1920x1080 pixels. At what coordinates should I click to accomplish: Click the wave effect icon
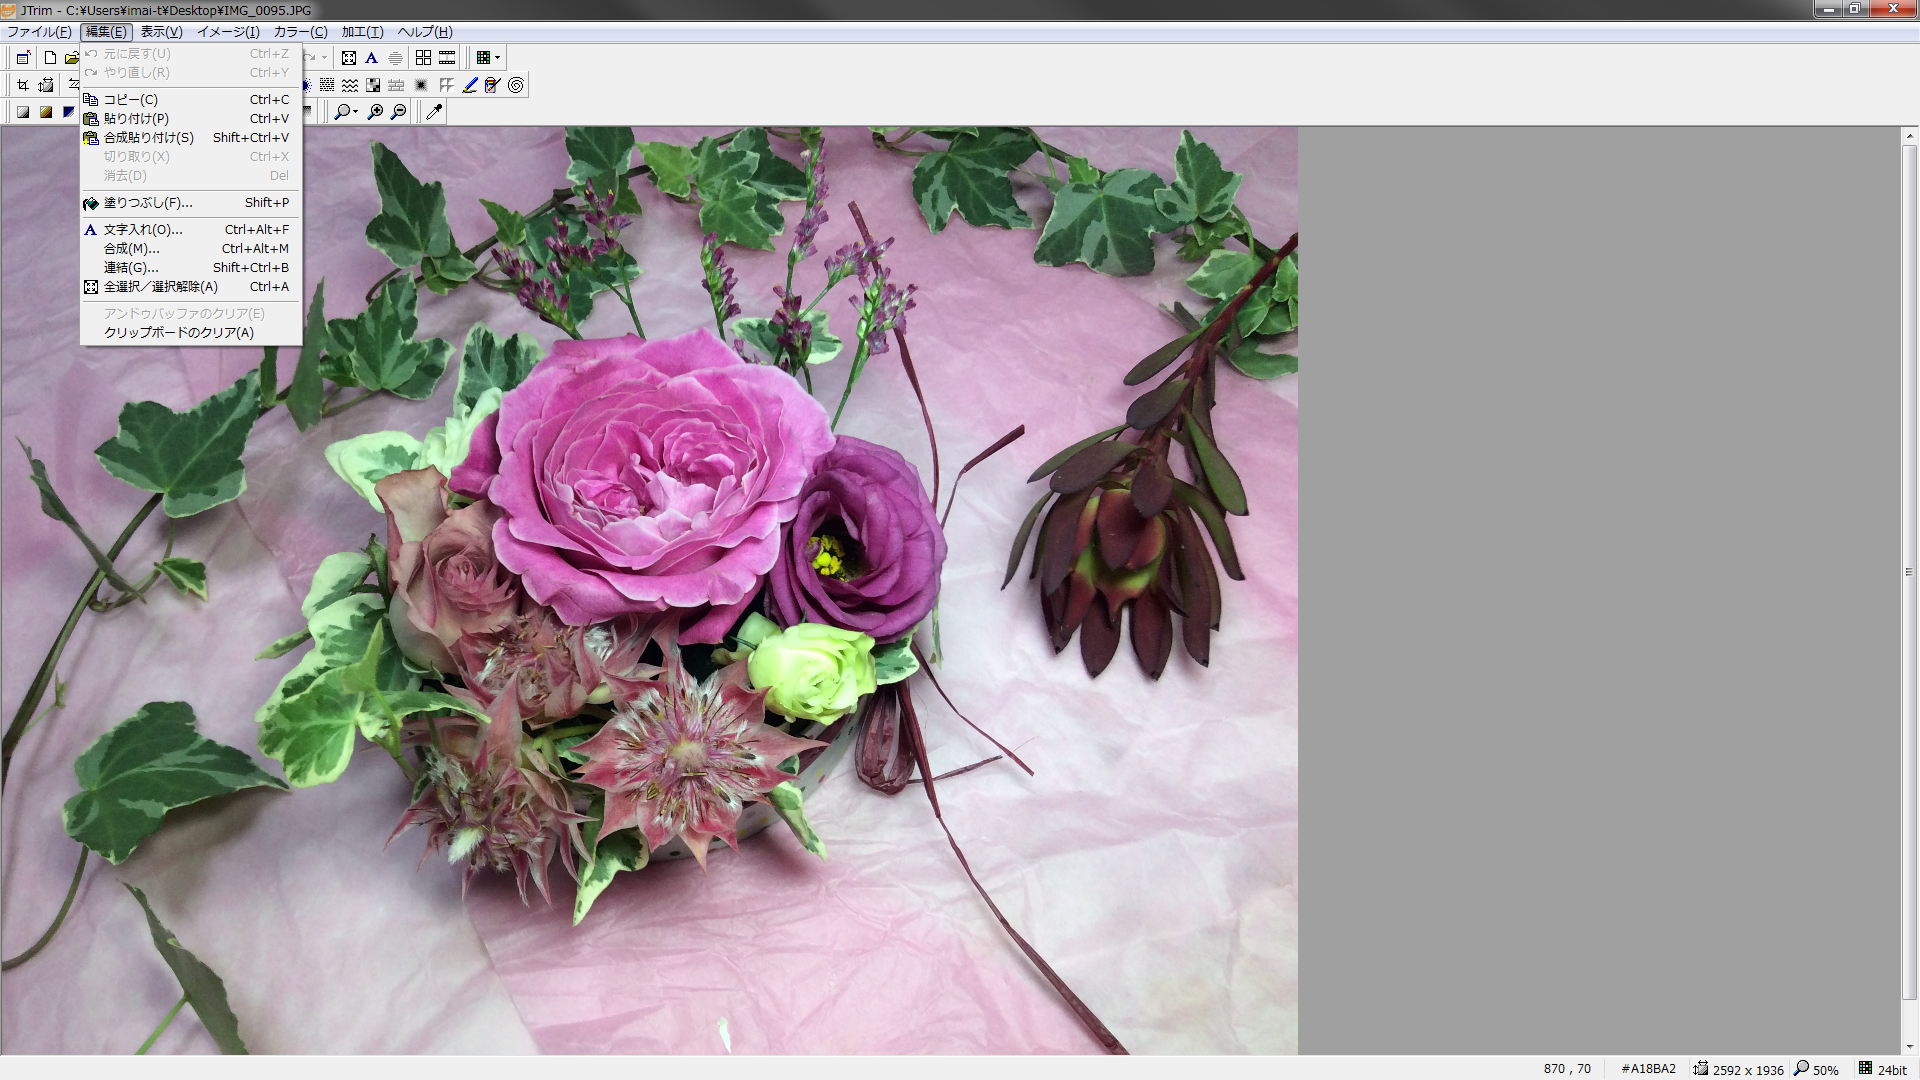[350, 85]
